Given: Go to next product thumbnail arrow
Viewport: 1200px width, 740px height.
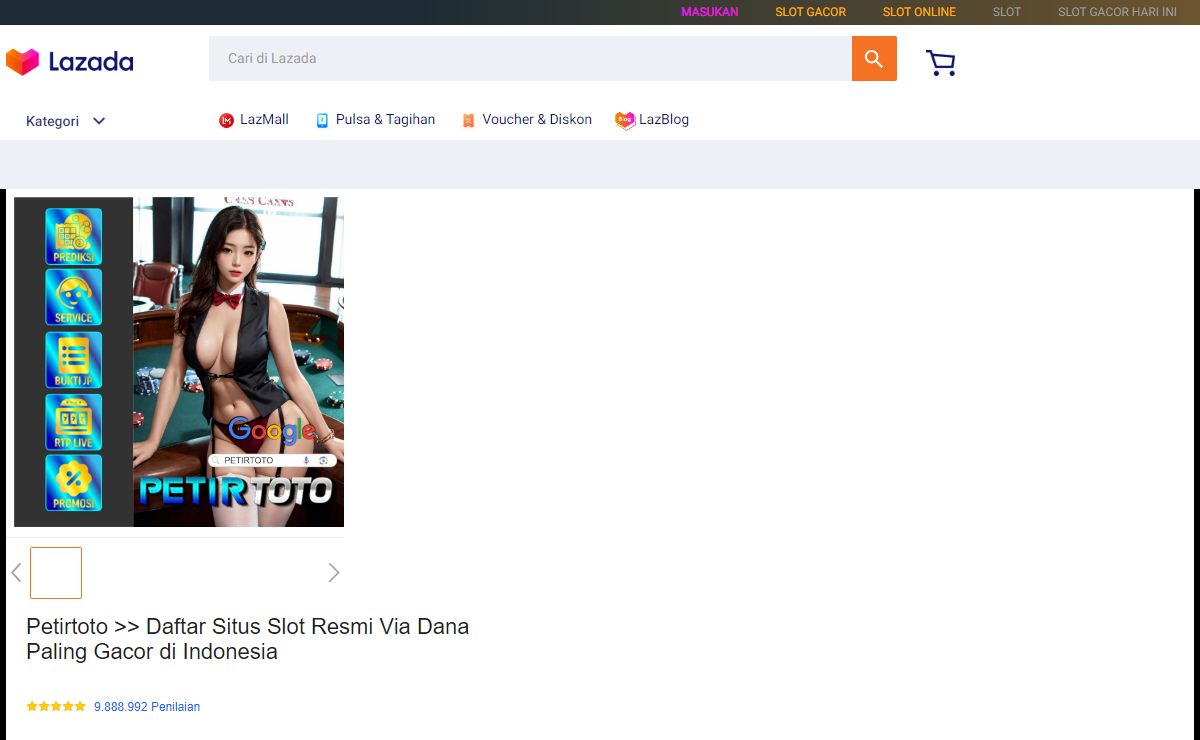Looking at the screenshot, I should [334, 573].
